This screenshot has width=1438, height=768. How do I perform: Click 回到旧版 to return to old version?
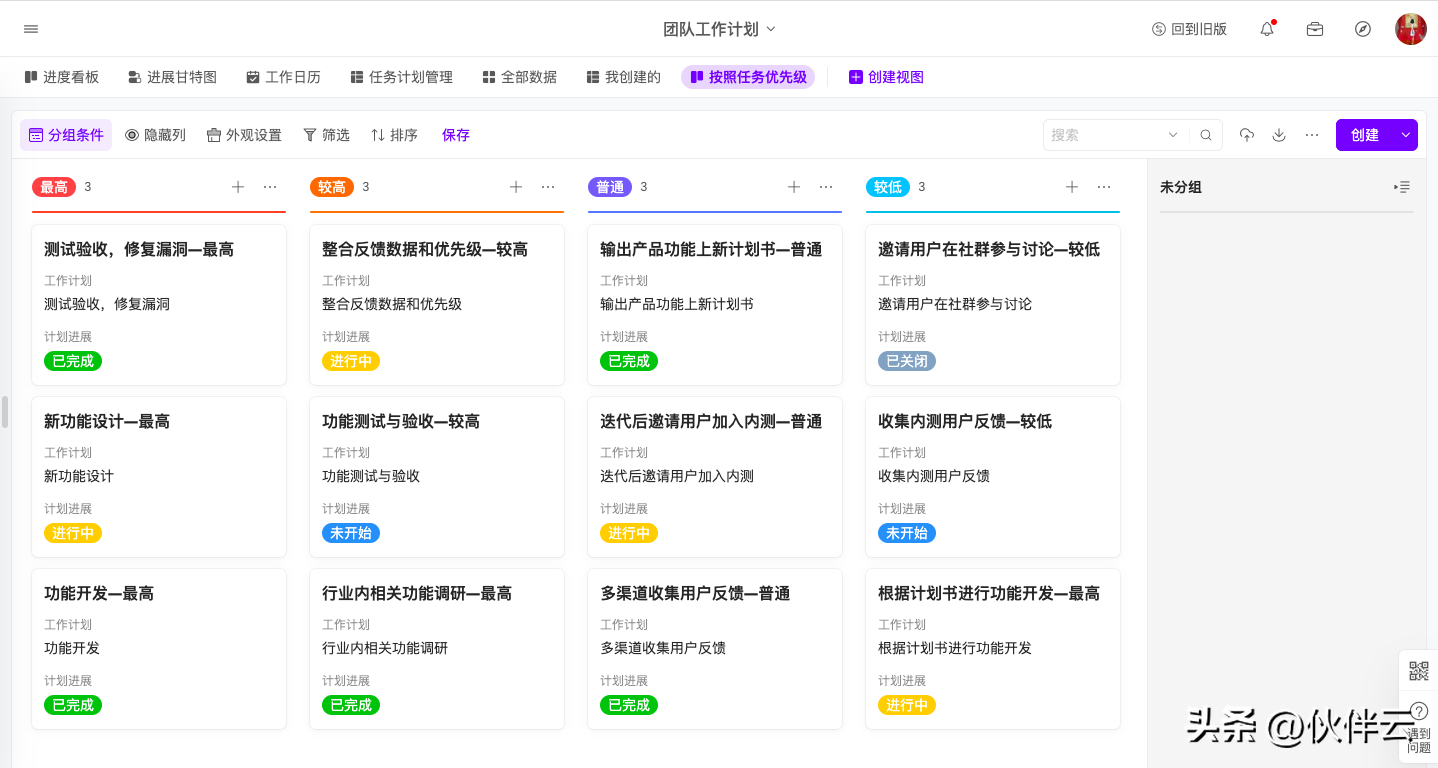1189,29
